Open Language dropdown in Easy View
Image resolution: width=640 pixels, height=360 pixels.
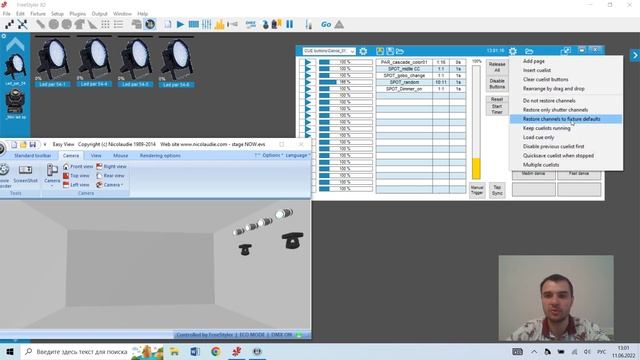coord(297,156)
